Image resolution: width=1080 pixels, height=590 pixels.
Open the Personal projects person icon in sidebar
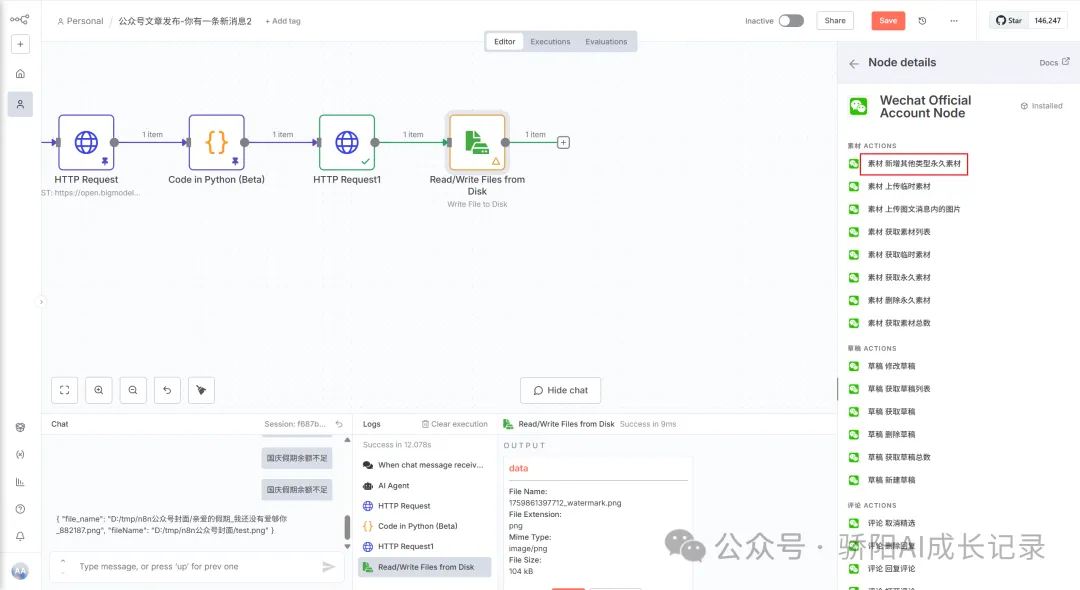tap(20, 104)
